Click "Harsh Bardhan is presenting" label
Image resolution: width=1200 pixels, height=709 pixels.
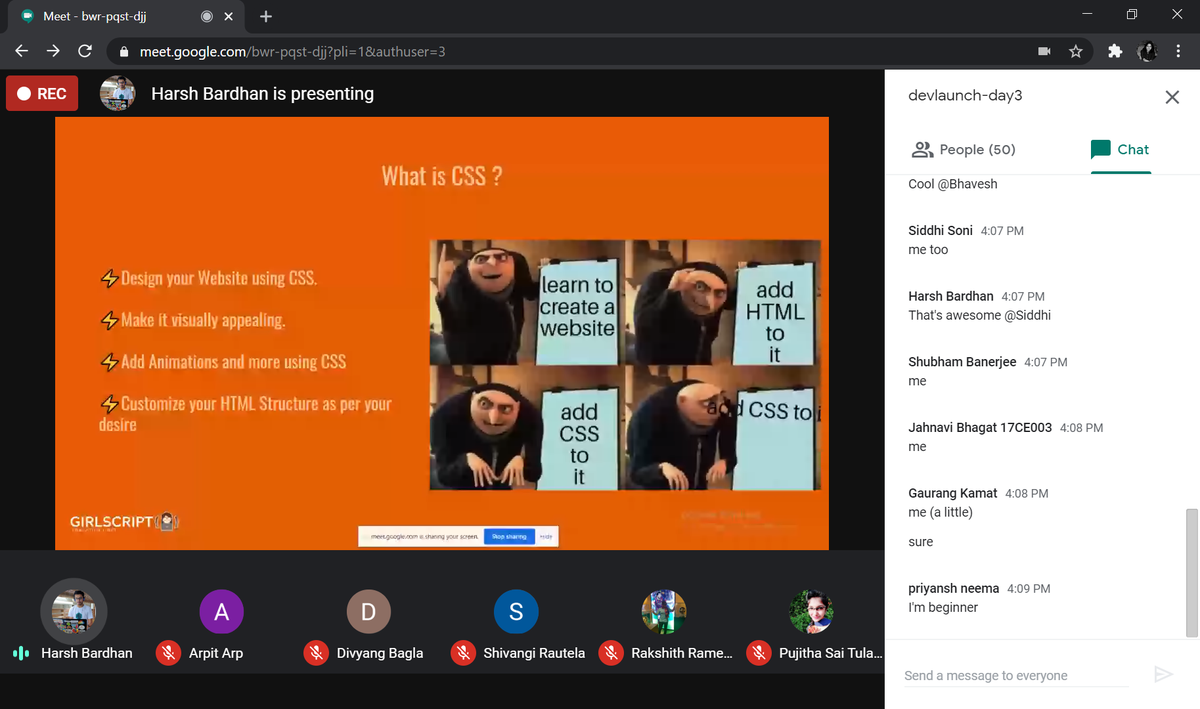tap(262, 94)
